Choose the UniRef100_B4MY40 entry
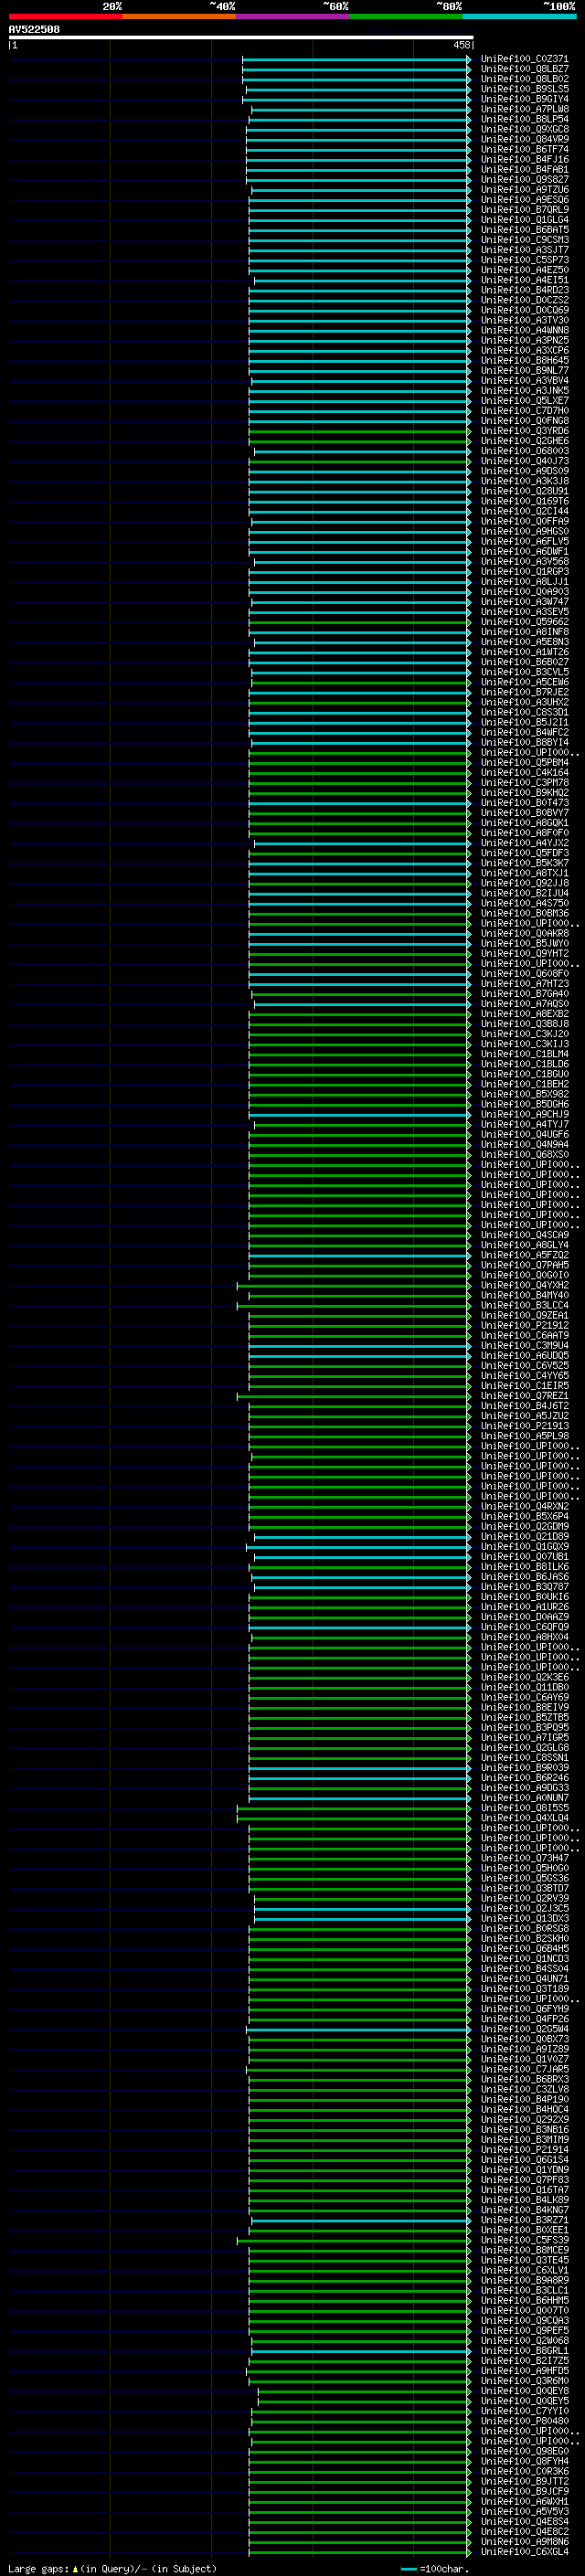Viewport: 585px width, 2576px height. [524, 1295]
